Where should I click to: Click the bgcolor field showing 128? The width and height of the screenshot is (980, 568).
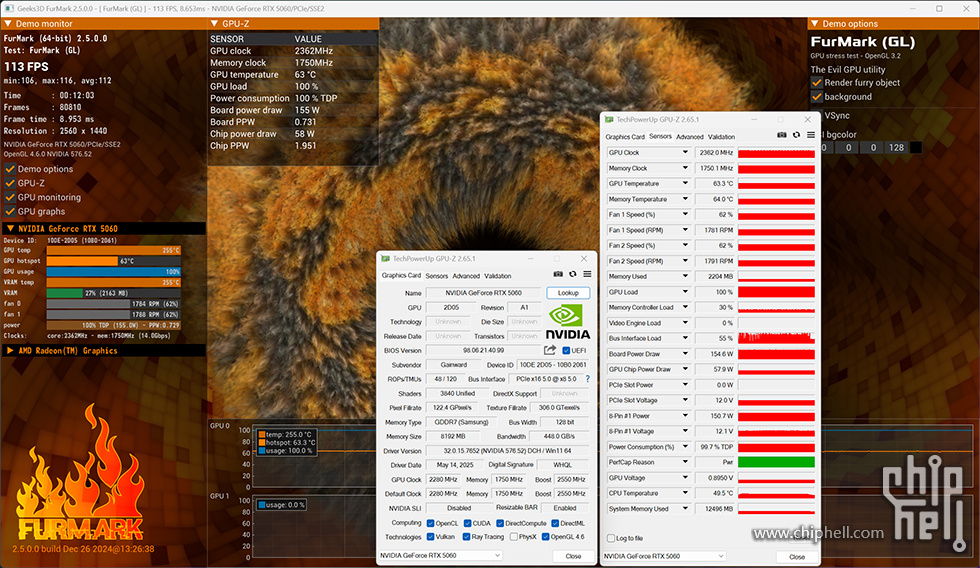896,147
